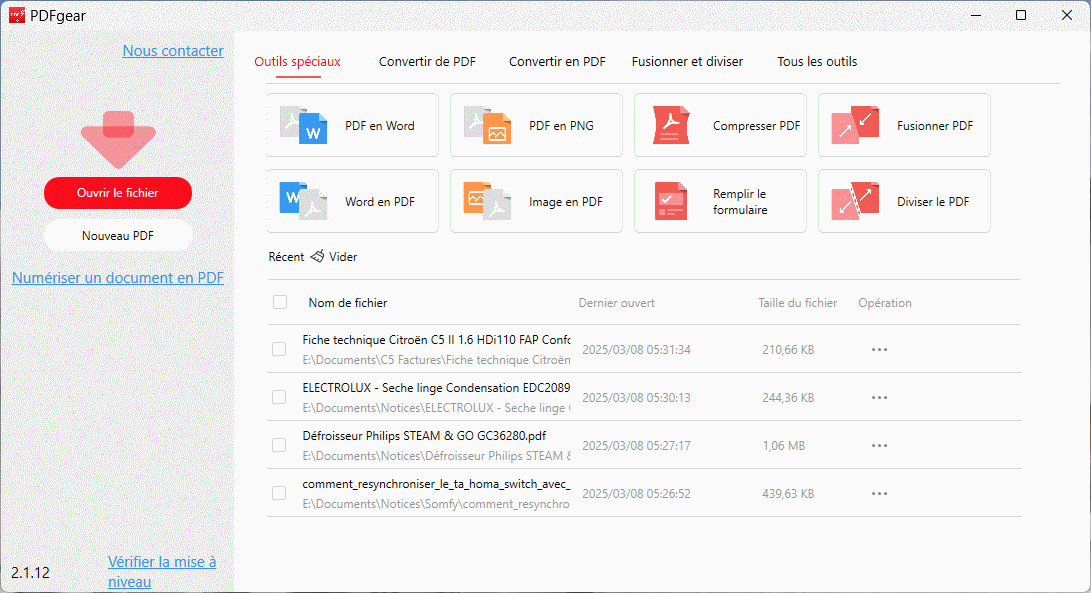Click the Compresser PDF tool icon
Image resolution: width=1091 pixels, height=593 pixels.
[671, 125]
